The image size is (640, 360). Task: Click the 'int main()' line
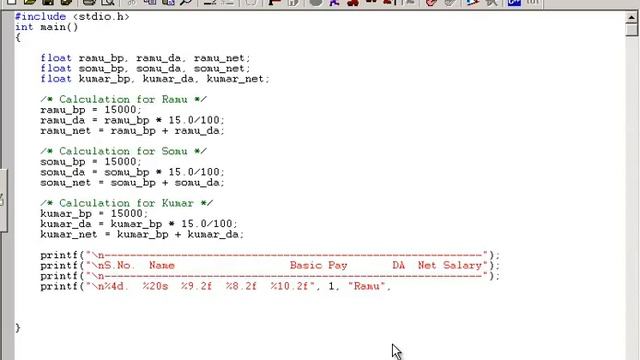click(47, 27)
